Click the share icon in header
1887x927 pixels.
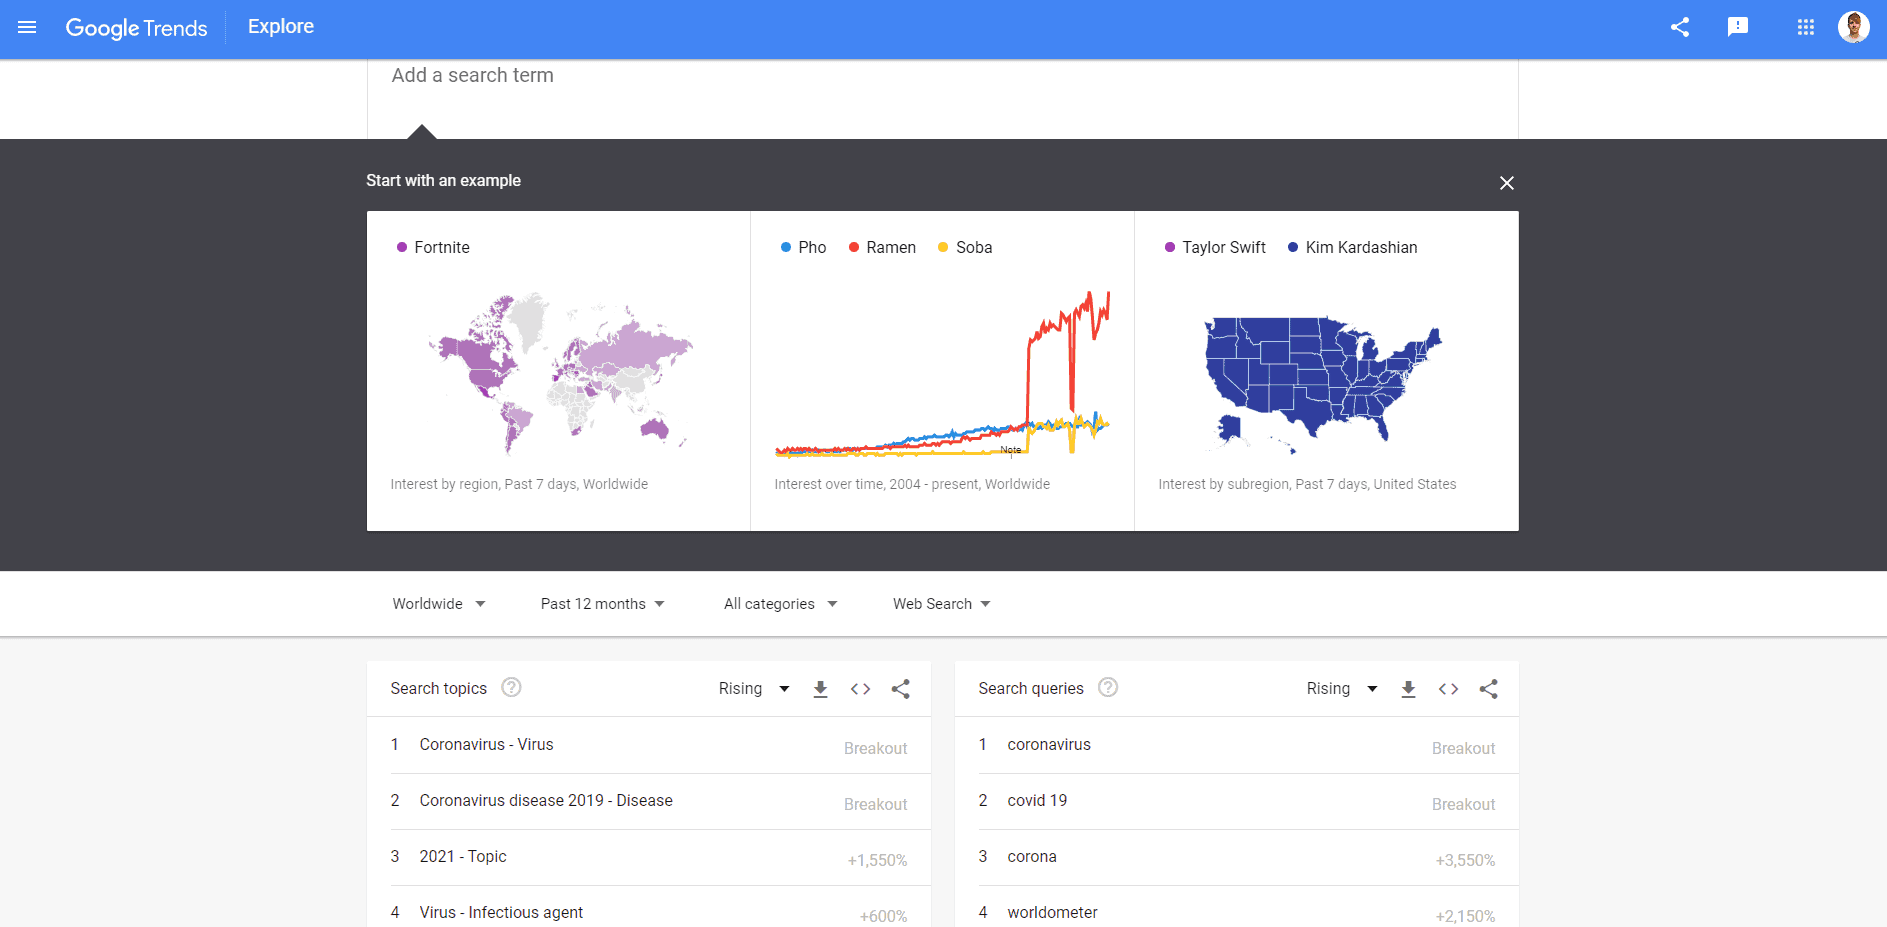(x=1680, y=27)
